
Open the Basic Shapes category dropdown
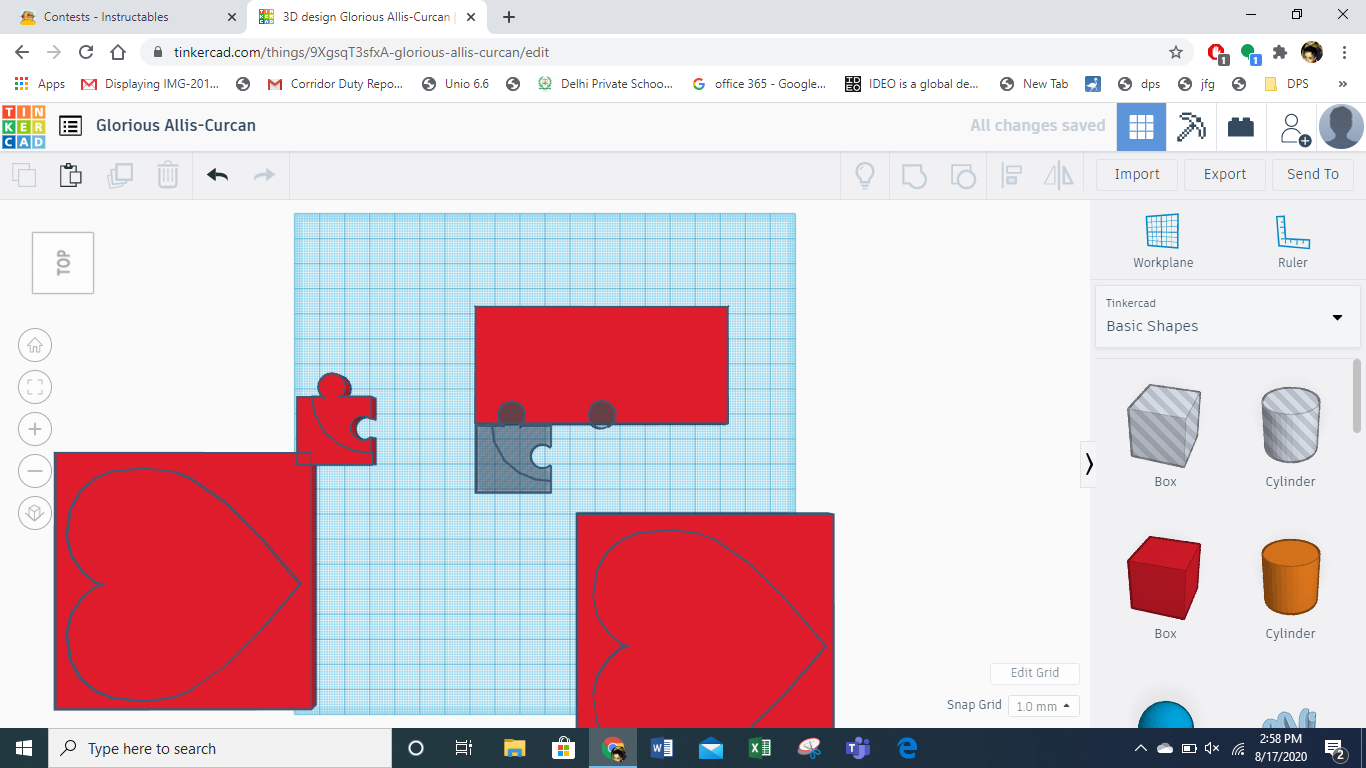pos(1227,317)
